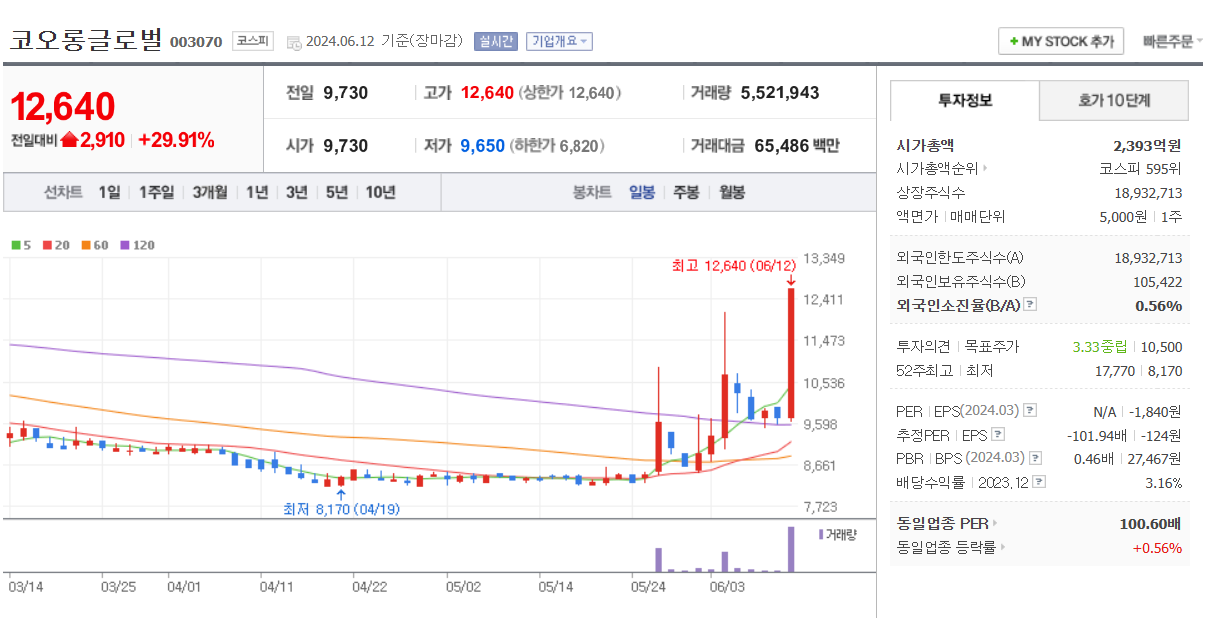The width and height of the screenshot is (1206, 618).
Task: Select the 5년 line chart period
Action: click(x=337, y=192)
